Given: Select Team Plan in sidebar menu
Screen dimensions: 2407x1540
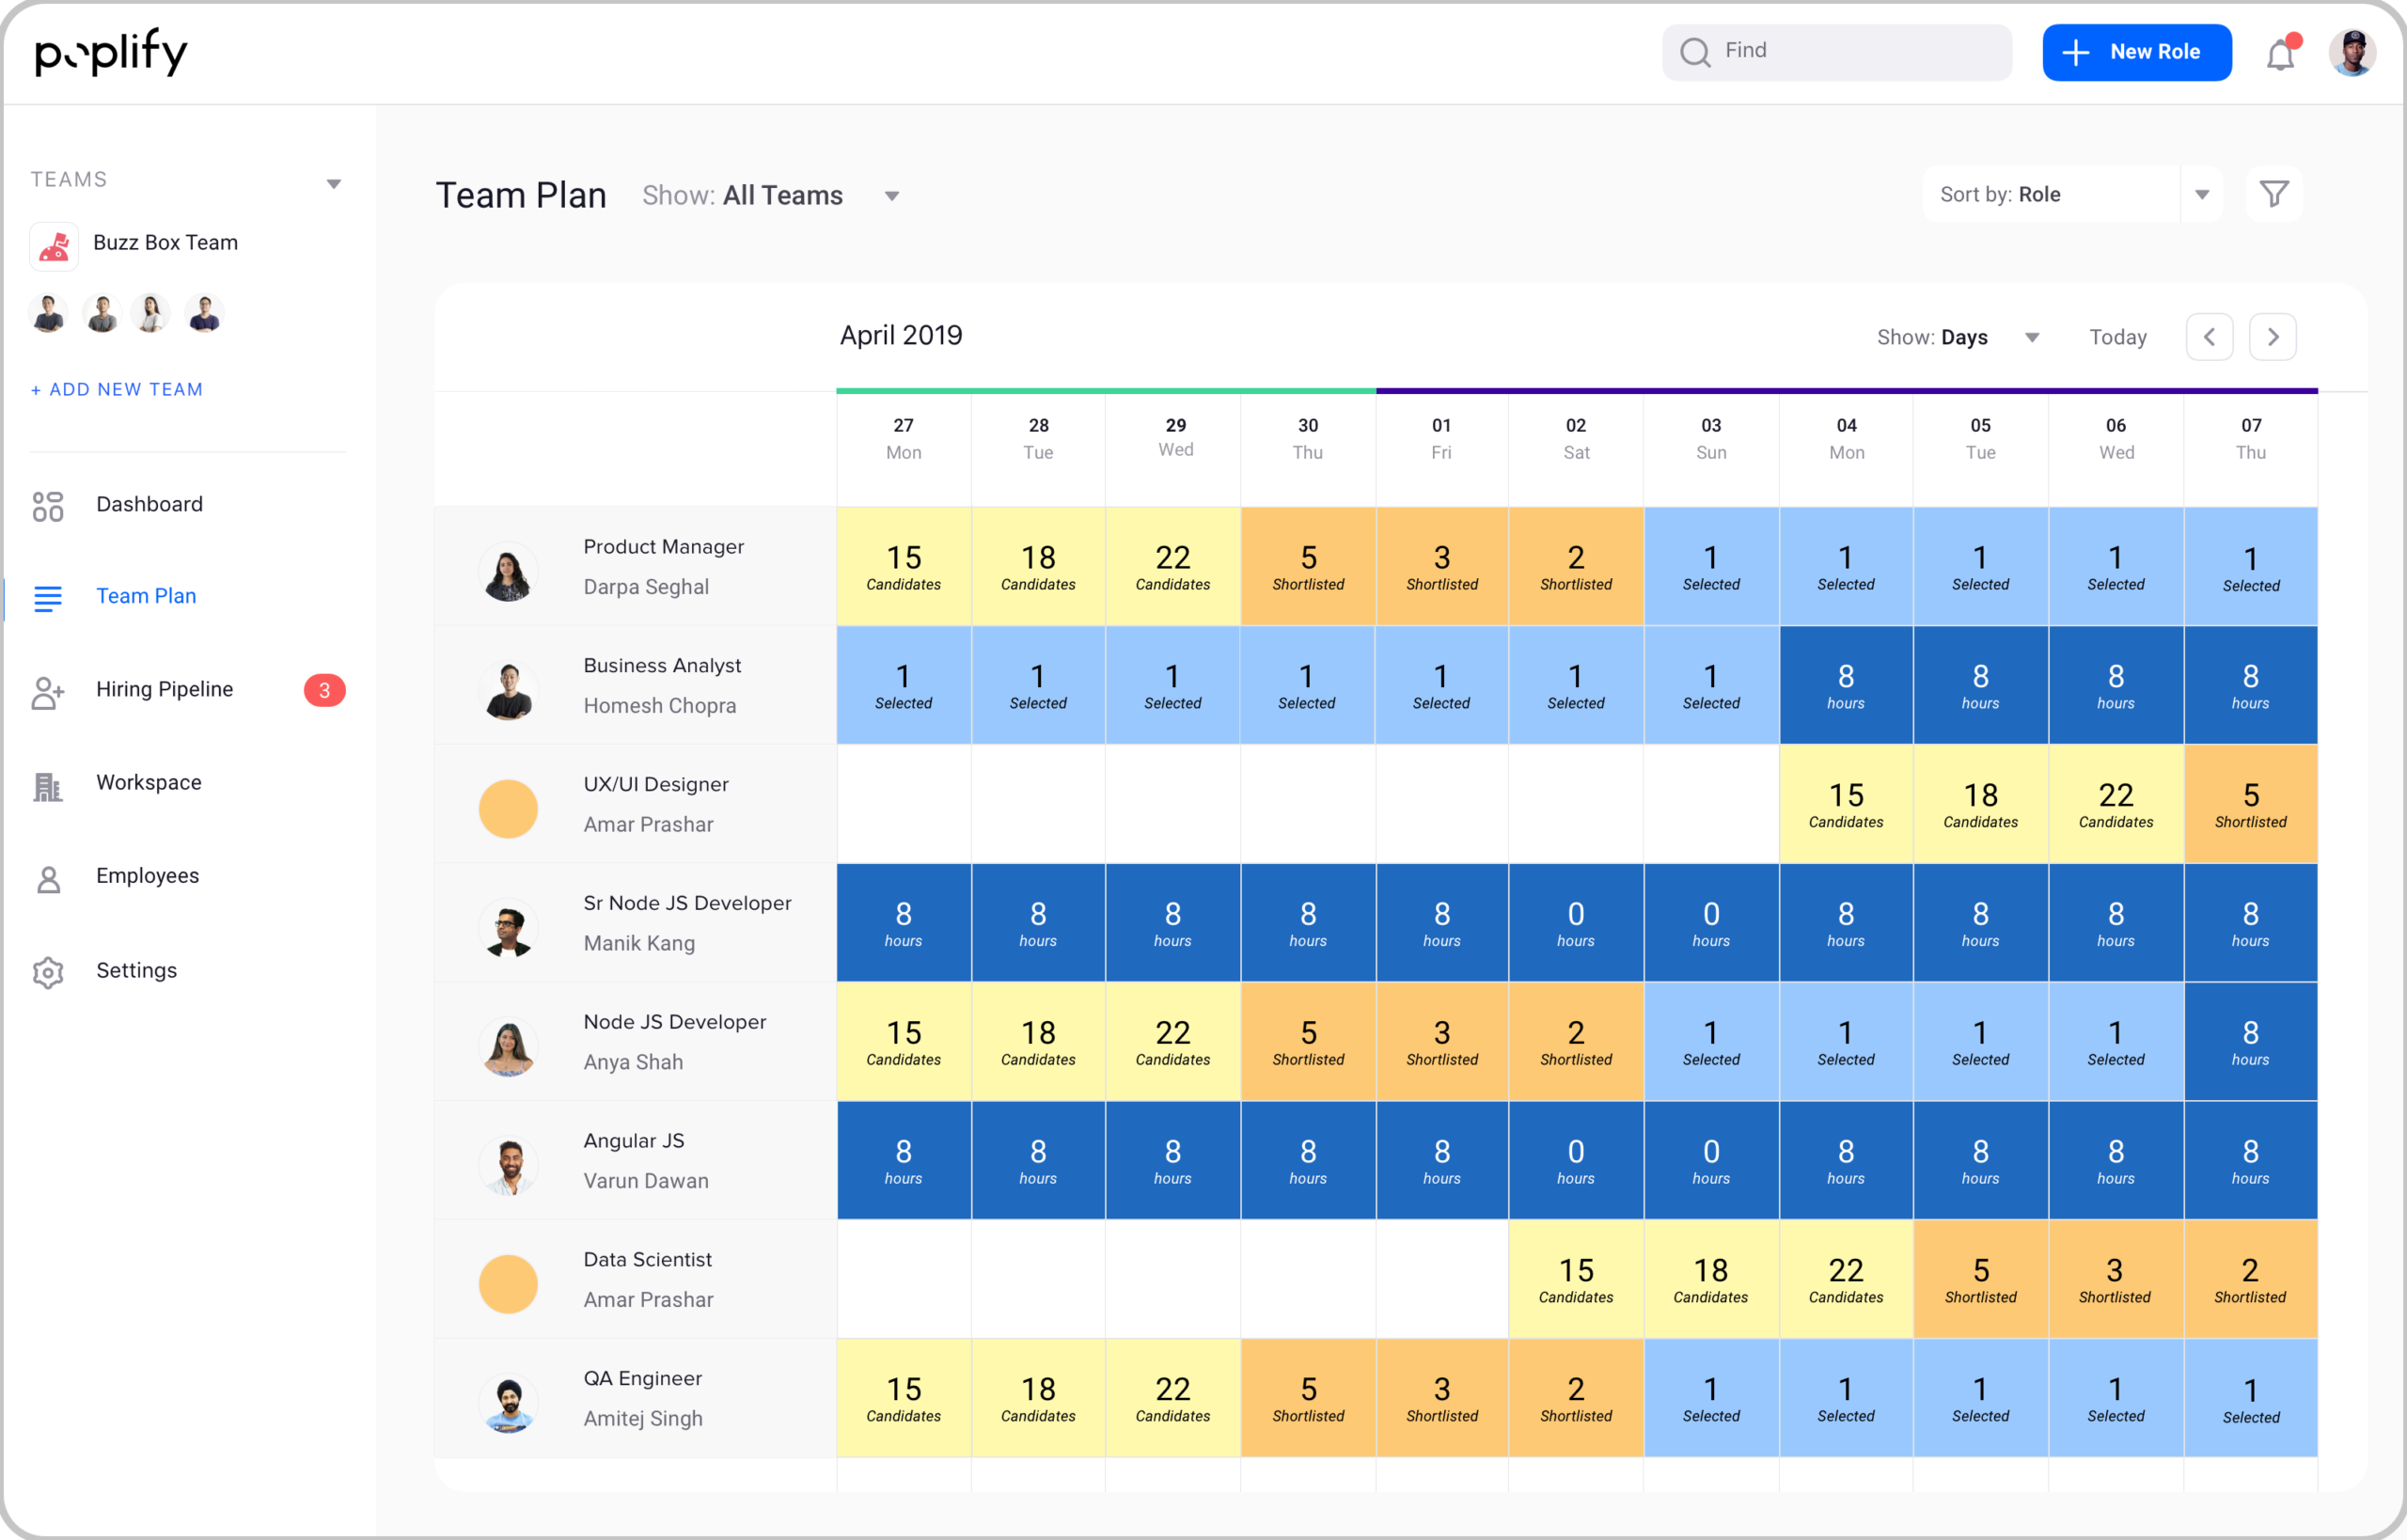Looking at the screenshot, I should pyautogui.click(x=146, y=596).
